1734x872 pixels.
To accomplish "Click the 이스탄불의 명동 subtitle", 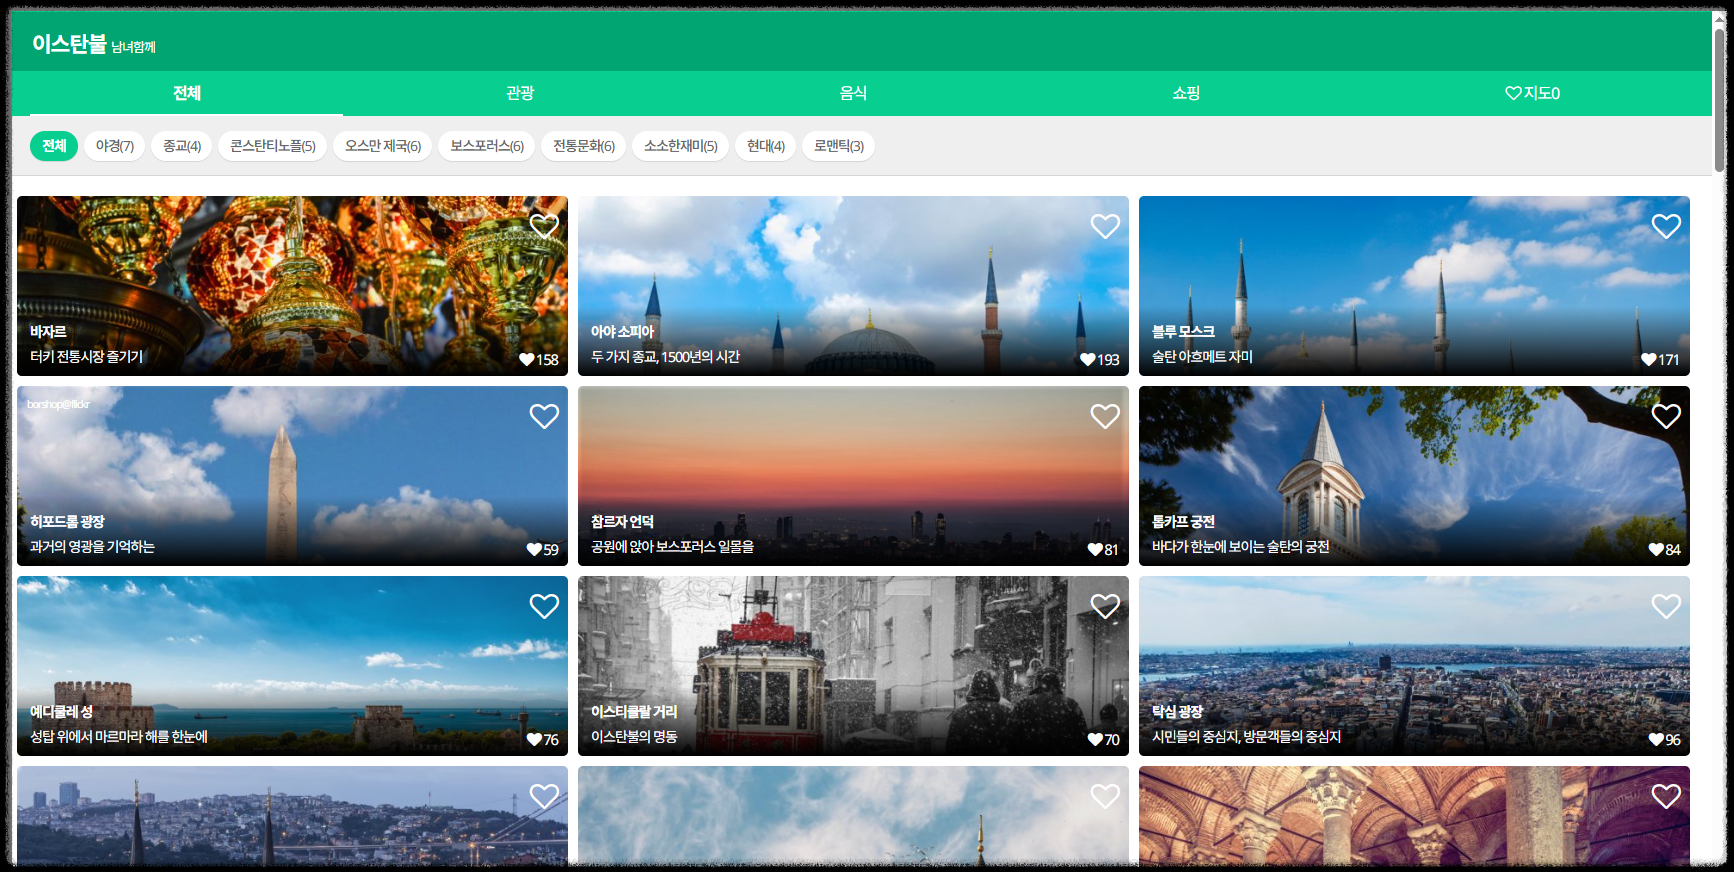I will pyautogui.click(x=634, y=737).
